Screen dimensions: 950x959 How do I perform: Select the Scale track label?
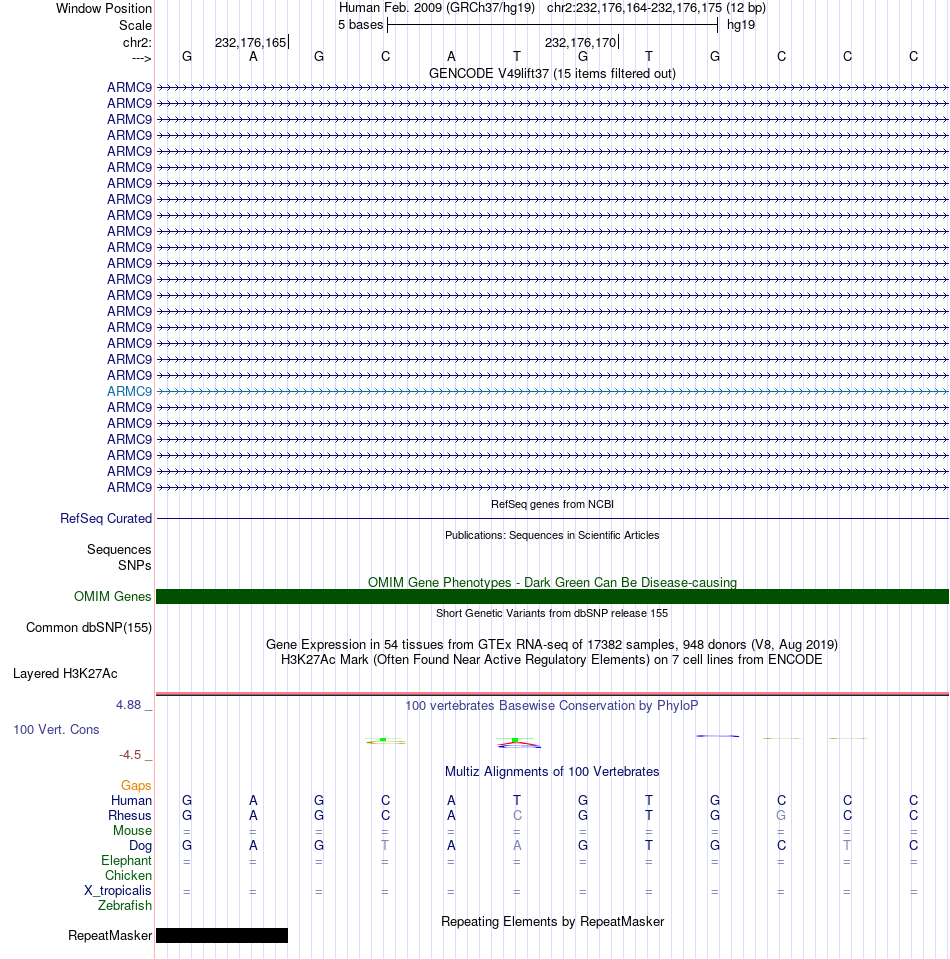135,26
